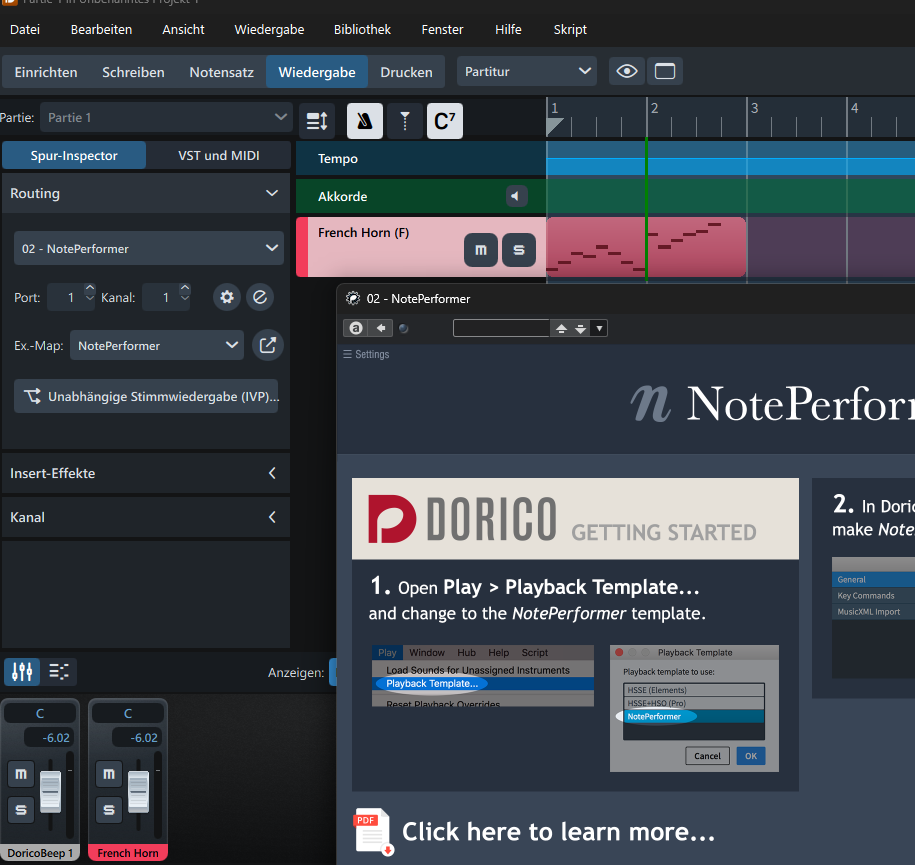Click the track height adjust icon
Screen dimensions: 915x865
coord(317,121)
